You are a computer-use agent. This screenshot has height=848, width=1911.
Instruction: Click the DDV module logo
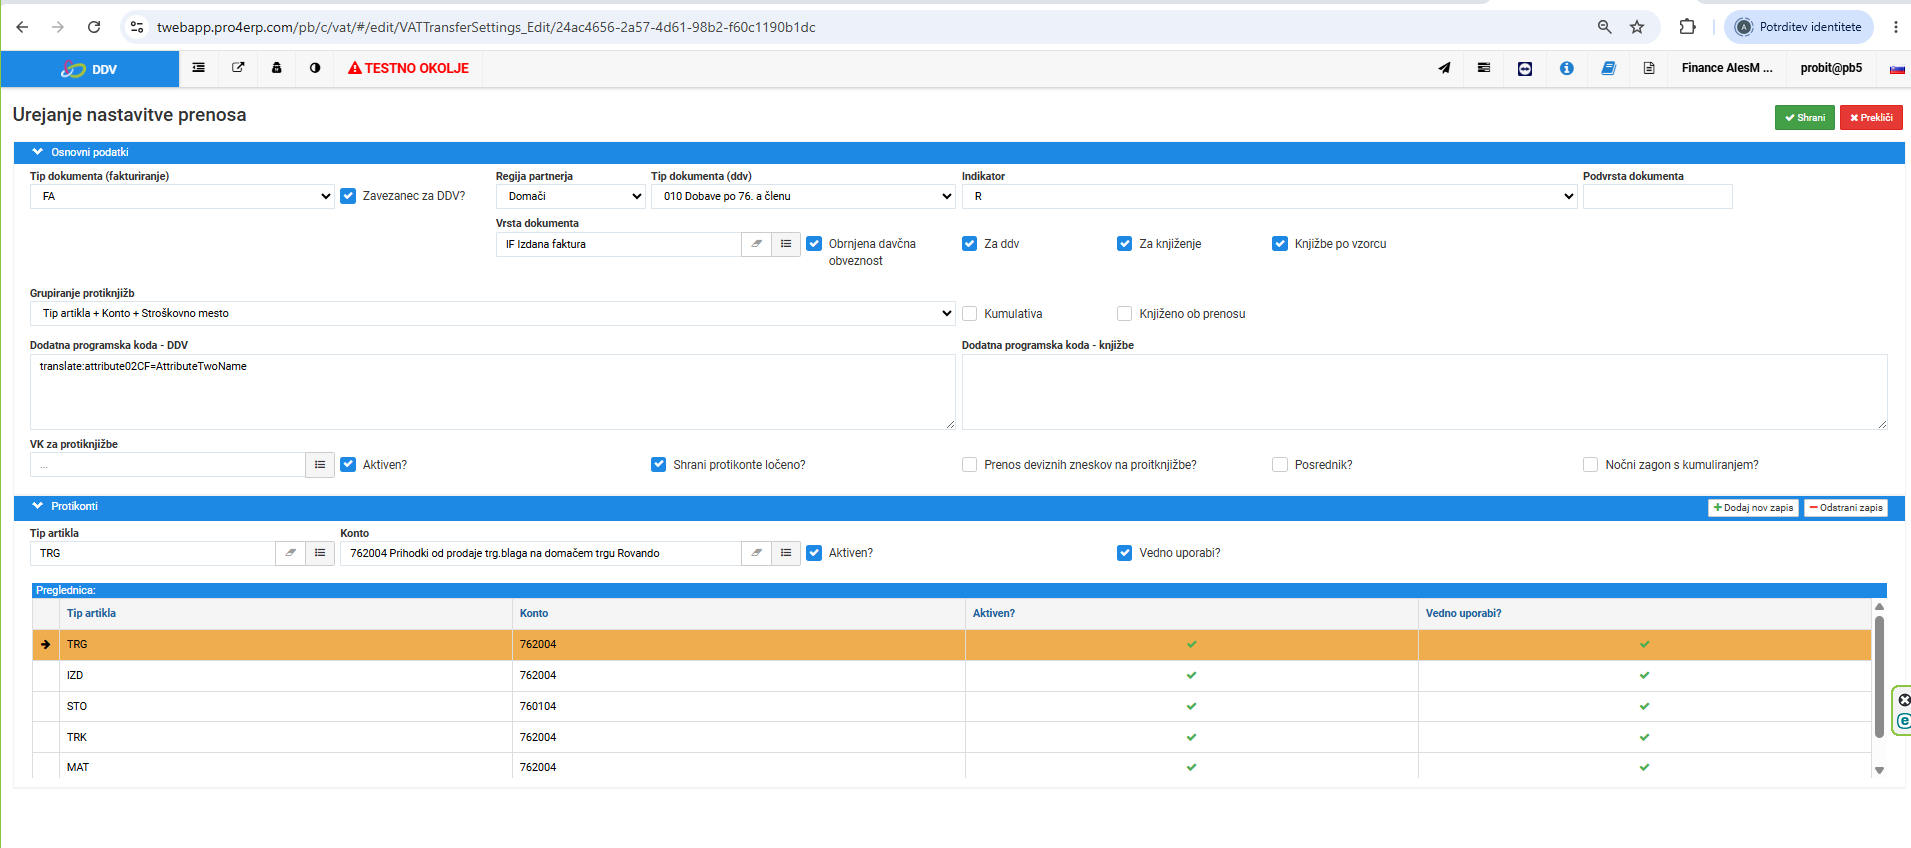pos(89,69)
